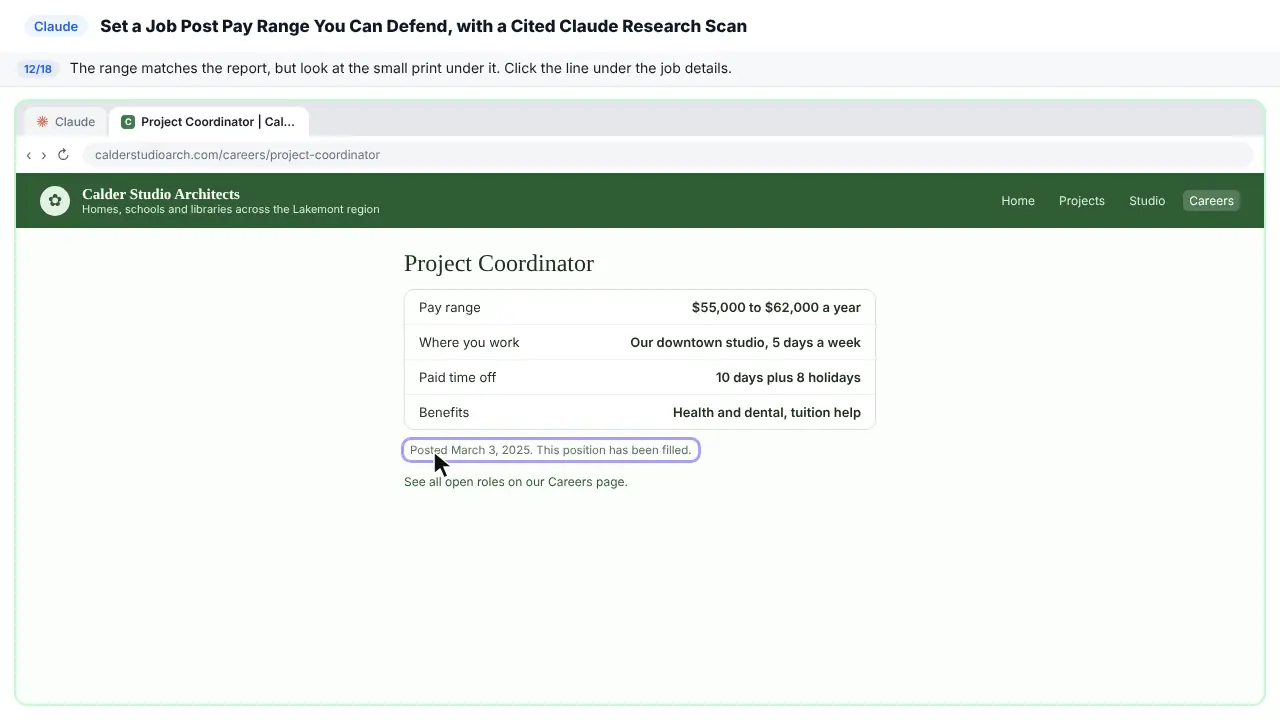This screenshot has width=1280, height=720.
Task: Click the browser forward arrow
Action: 44,155
